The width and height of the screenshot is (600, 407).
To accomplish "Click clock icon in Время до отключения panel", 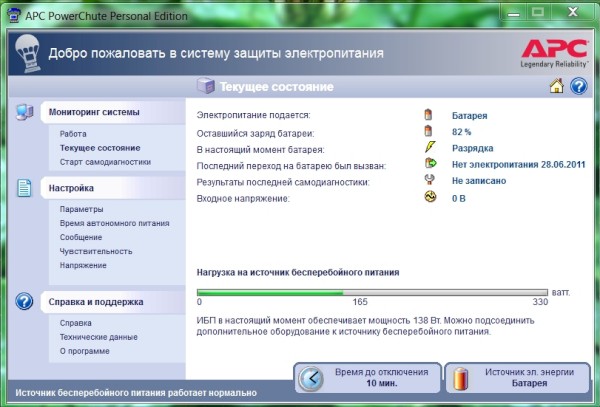I will [x=311, y=379].
